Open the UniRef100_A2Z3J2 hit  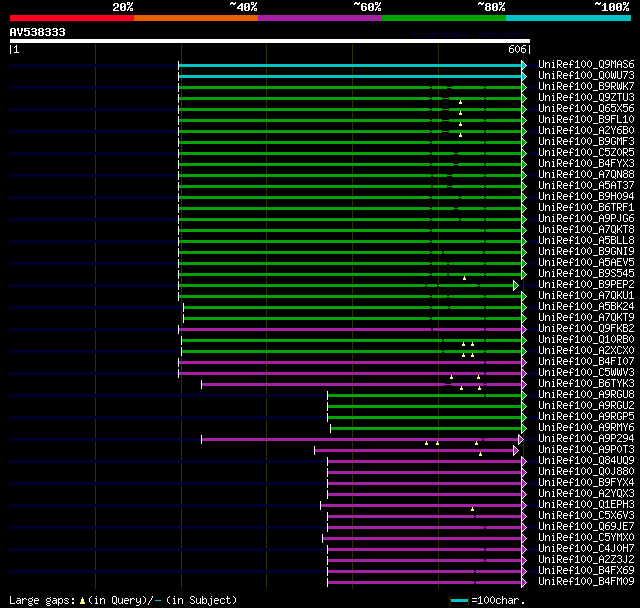point(586,560)
